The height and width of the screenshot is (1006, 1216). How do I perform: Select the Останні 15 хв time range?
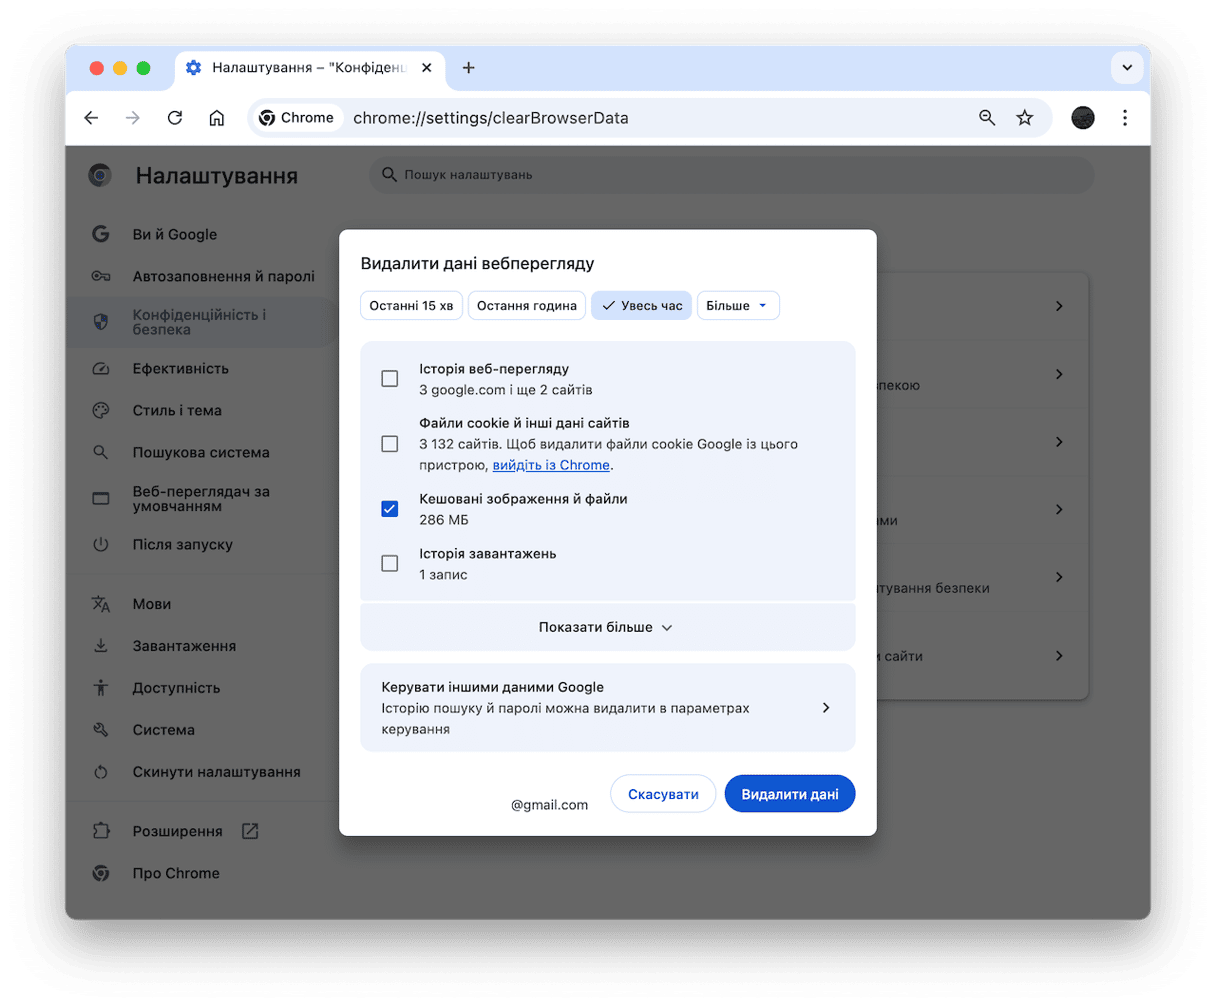411,306
